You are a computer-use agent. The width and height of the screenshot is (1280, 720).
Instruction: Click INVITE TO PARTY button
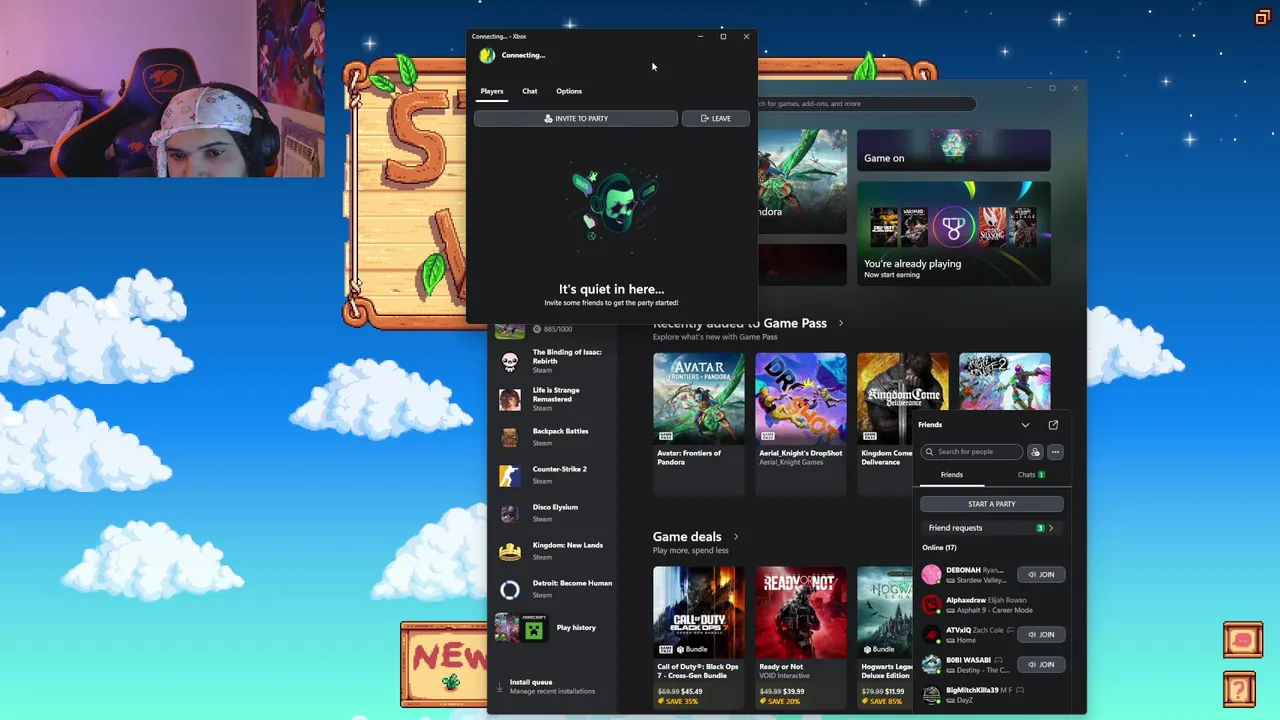(x=576, y=119)
